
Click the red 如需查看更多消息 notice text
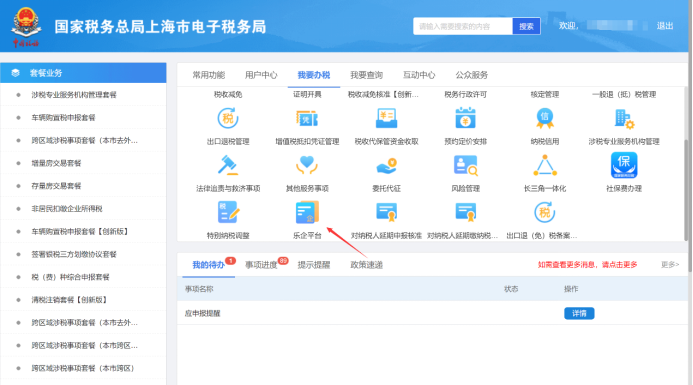pos(587,265)
